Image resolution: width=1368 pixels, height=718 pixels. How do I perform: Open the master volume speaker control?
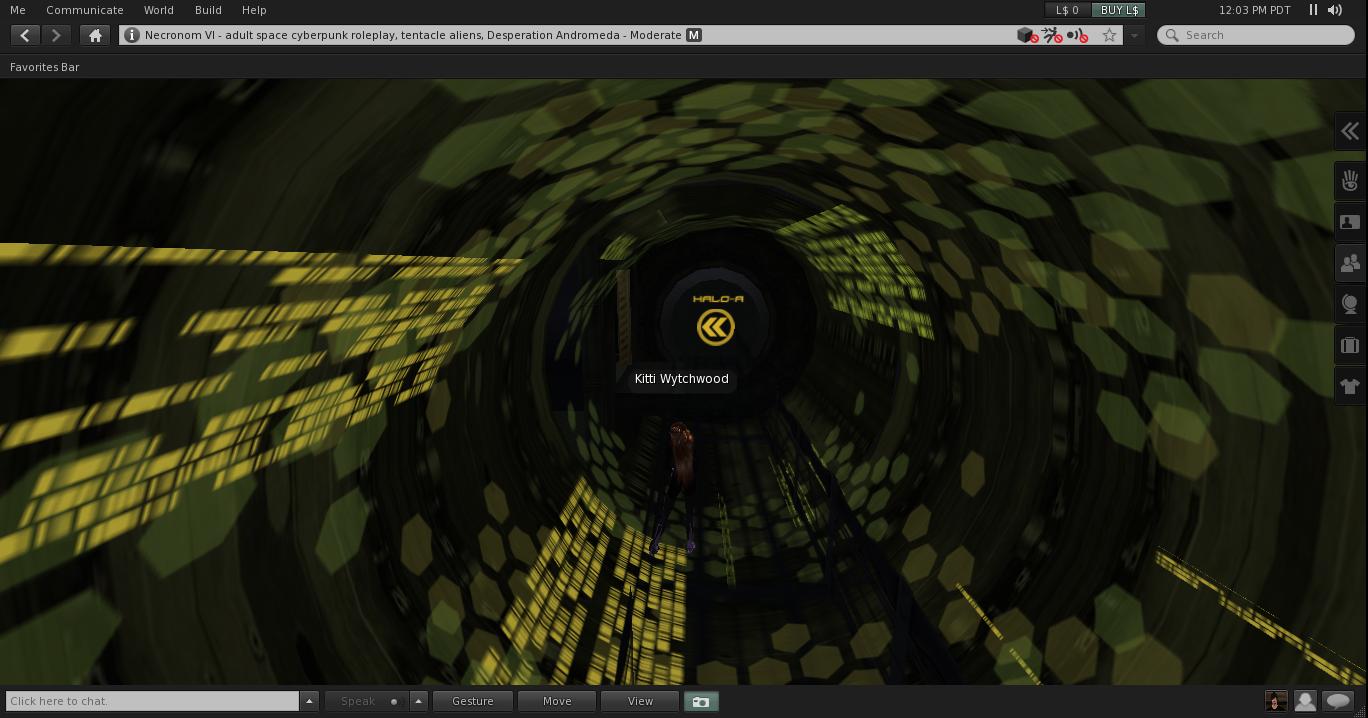click(x=1335, y=10)
